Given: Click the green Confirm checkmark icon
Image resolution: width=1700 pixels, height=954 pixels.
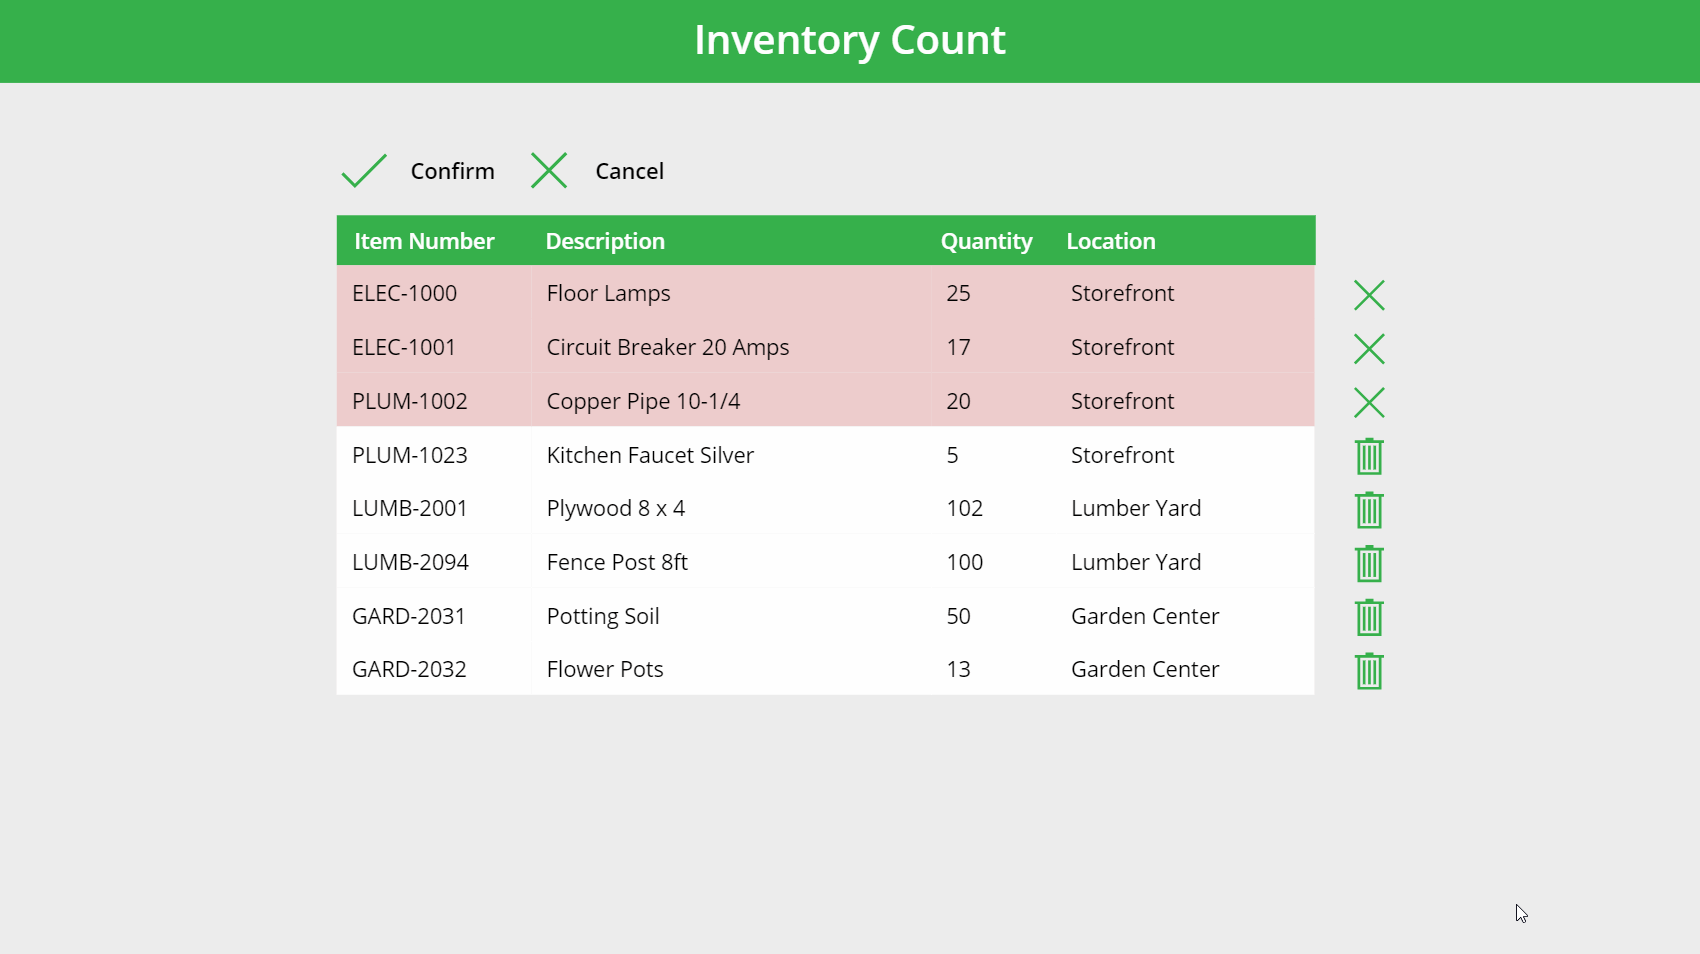Looking at the screenshot, I should (x=364, y=171).
